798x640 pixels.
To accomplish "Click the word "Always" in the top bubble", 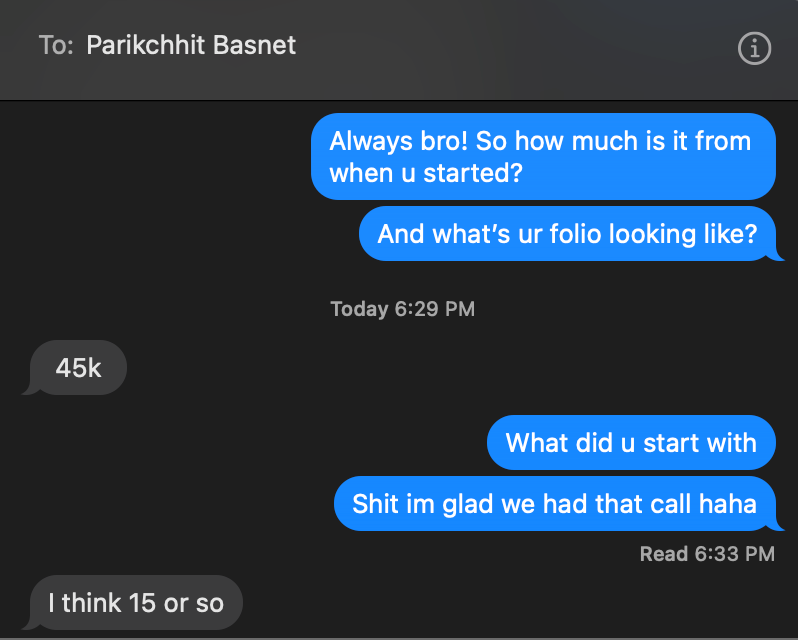I will pyautogui.click(x=370, y=141).
